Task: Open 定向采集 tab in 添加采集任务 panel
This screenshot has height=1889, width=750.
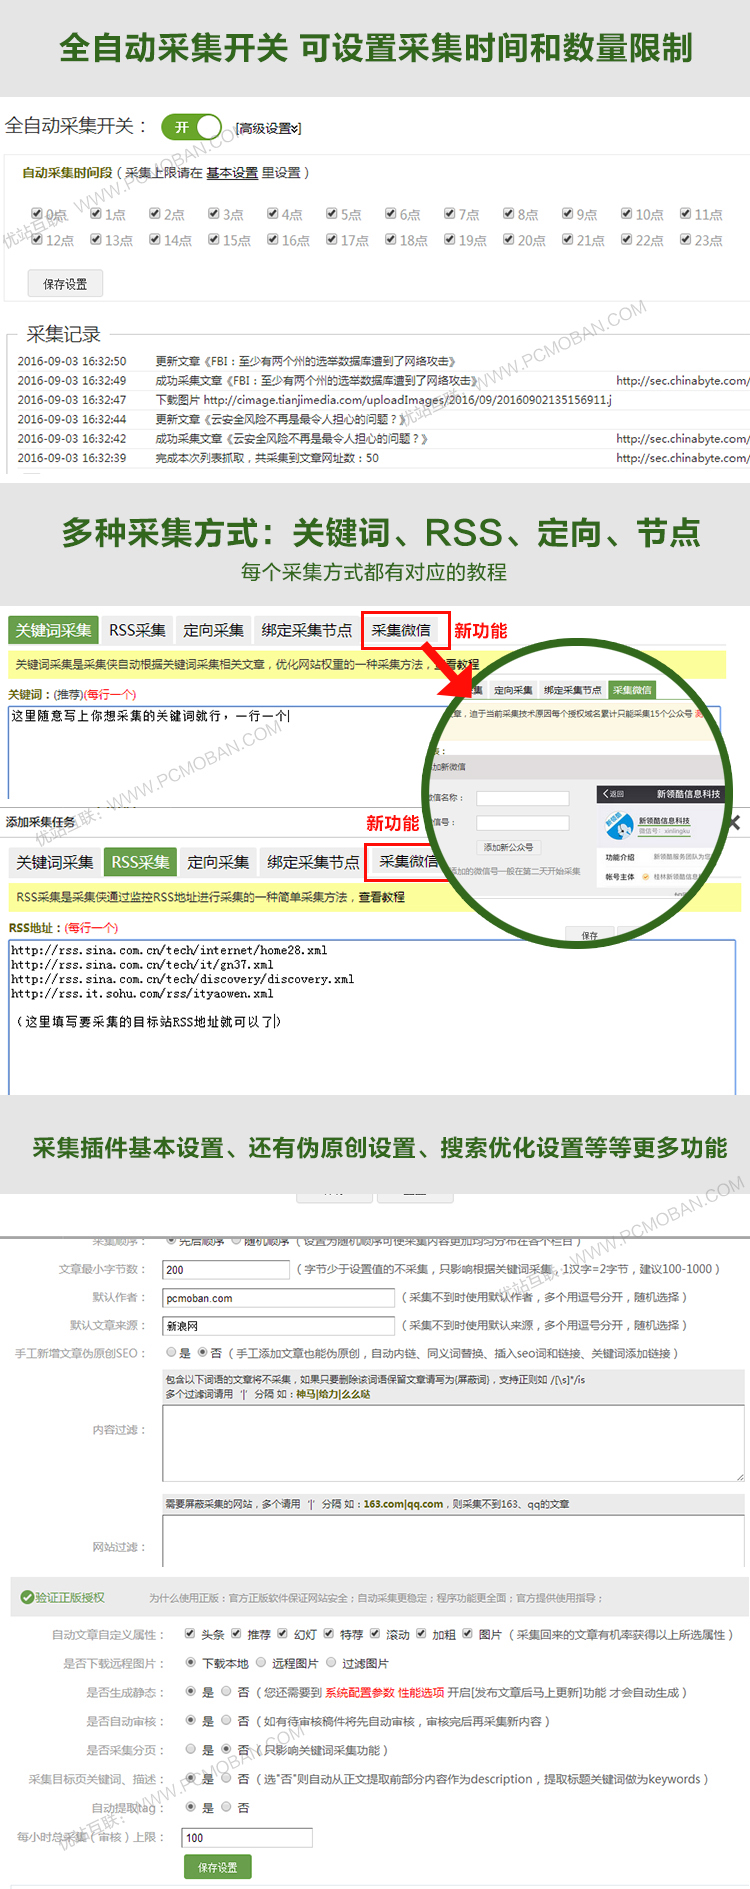Action: click(218, 862)
